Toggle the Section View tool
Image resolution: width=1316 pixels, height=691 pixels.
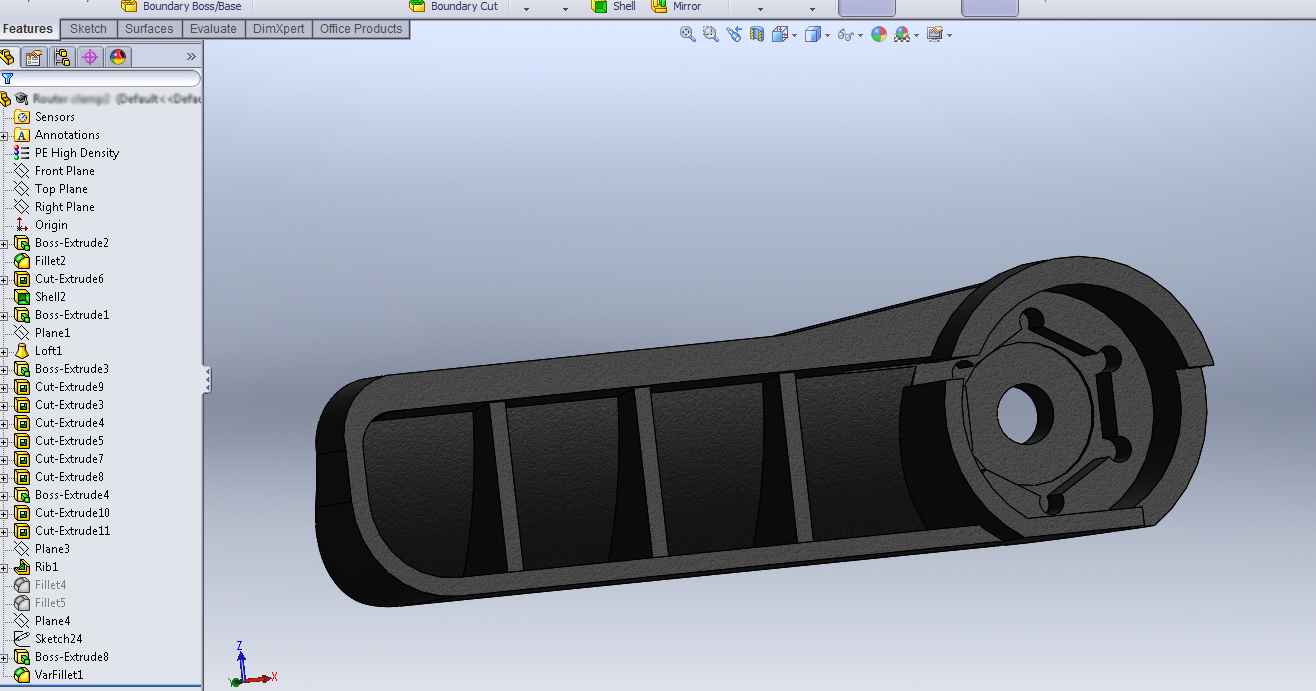[757, 34]
